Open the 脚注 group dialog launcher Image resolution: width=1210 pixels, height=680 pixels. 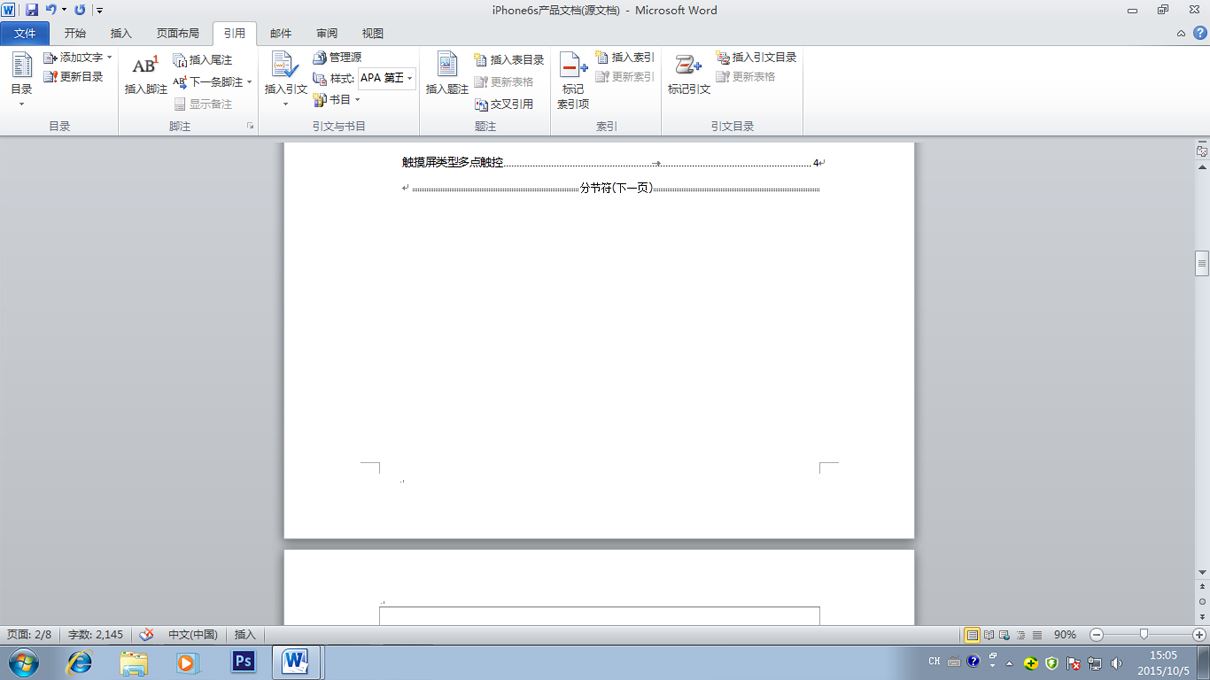pos(250,126)
